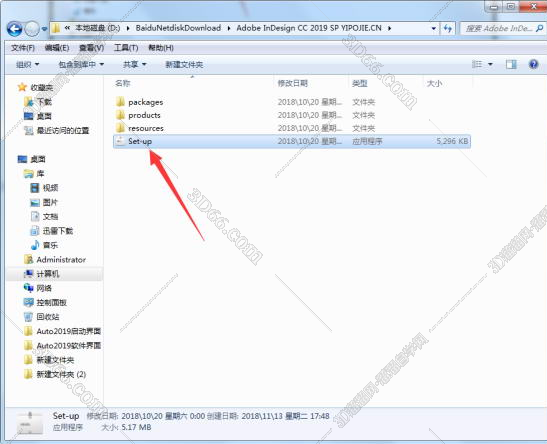Screen dimensions: 547x444
Task: Click the 2018\10\20 date of packages
Action: 310,102
